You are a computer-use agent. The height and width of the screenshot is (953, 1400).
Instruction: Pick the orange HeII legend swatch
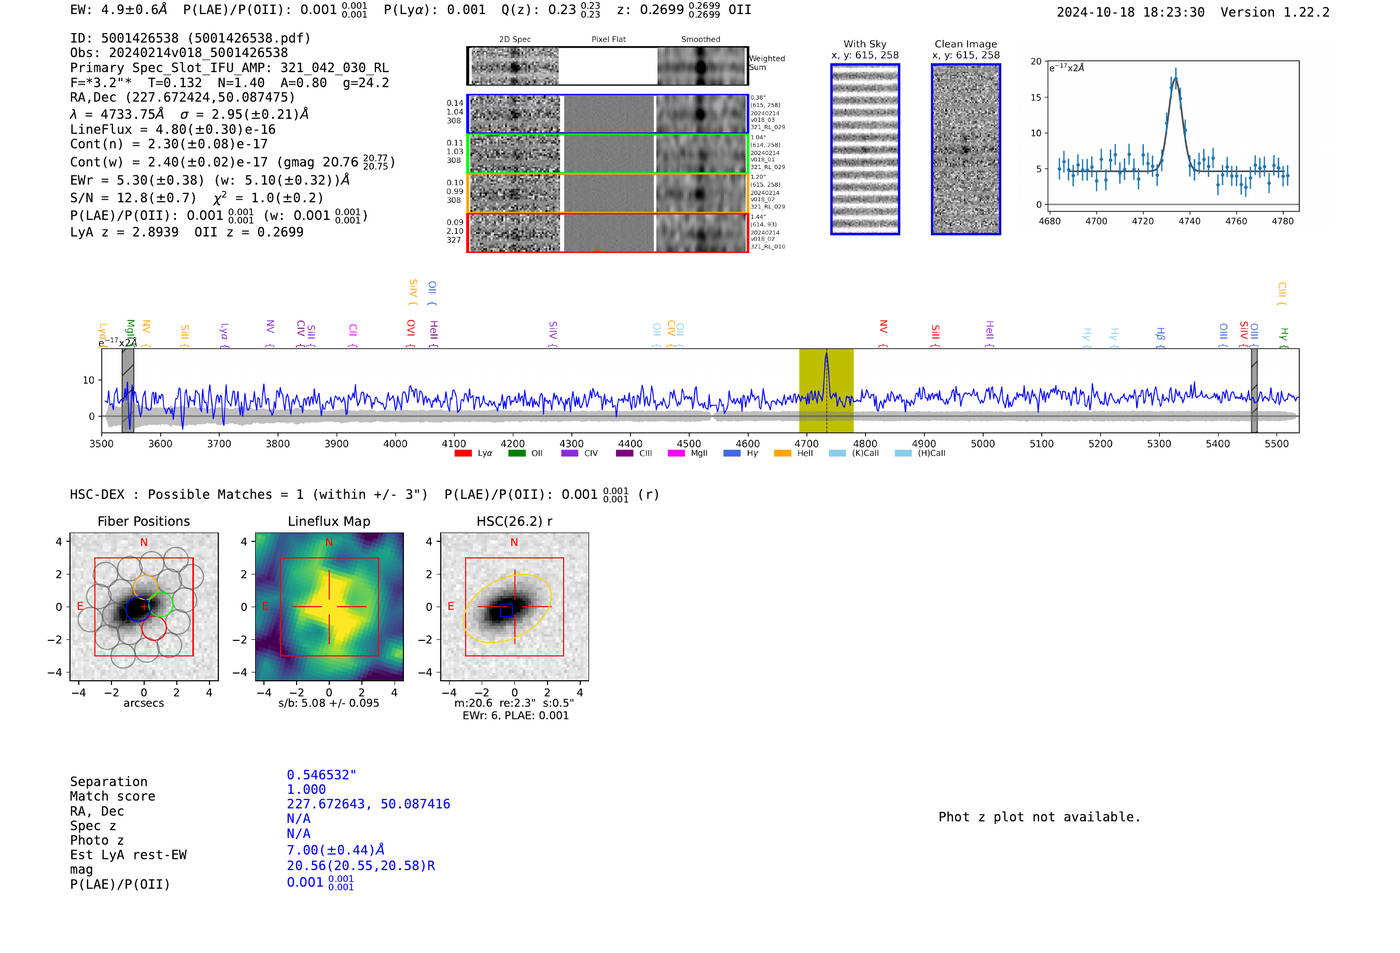782,454
